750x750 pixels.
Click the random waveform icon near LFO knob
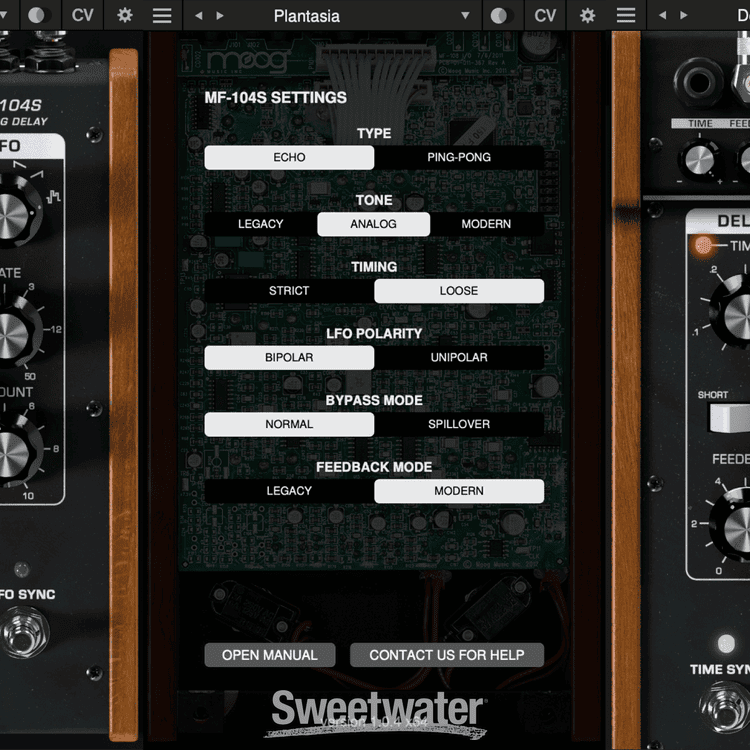(x=53, y=196)
